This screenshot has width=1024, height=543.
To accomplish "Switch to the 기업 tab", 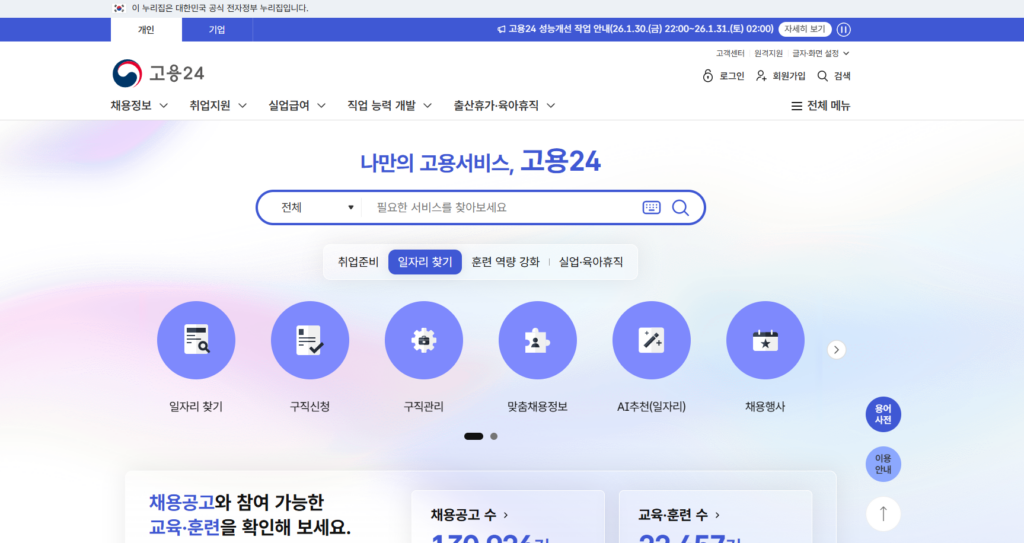I will (217, 30).
